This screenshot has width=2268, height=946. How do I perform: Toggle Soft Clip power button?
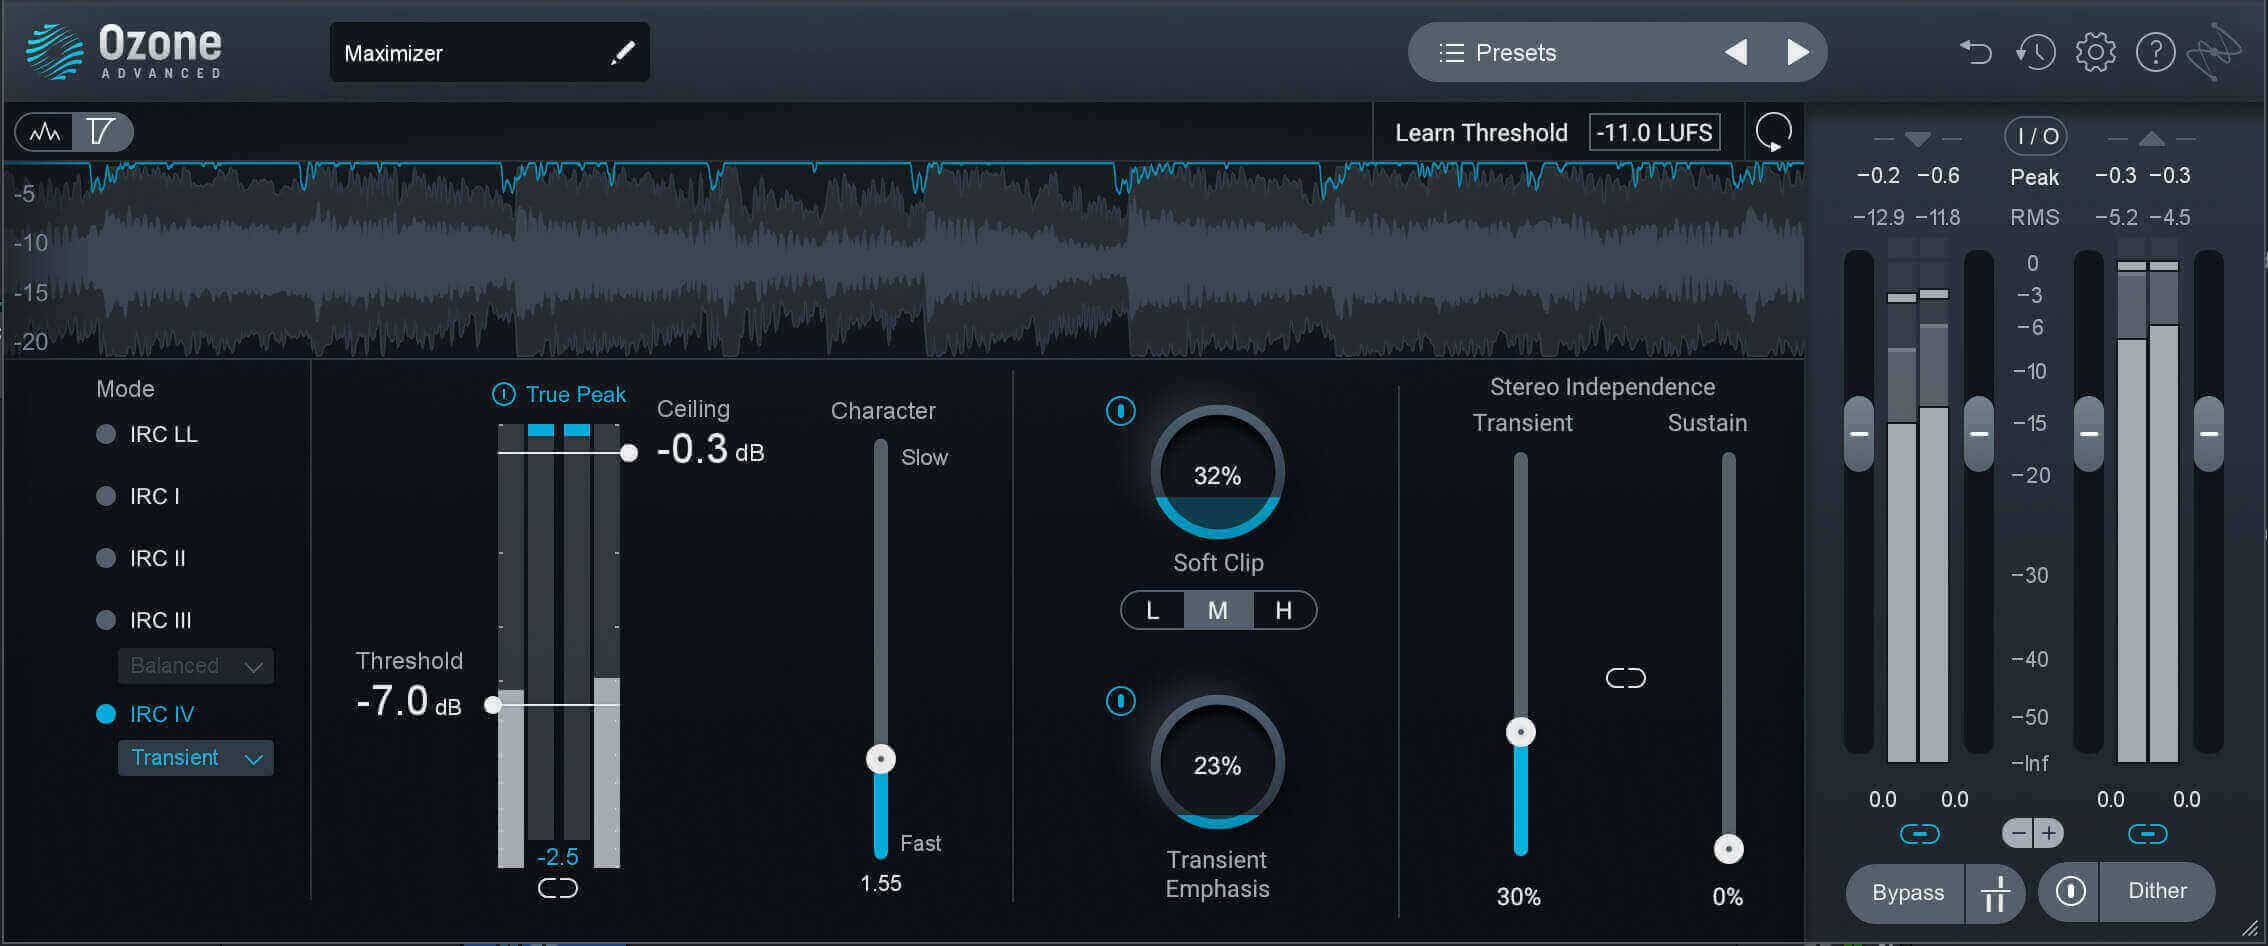1121,411
